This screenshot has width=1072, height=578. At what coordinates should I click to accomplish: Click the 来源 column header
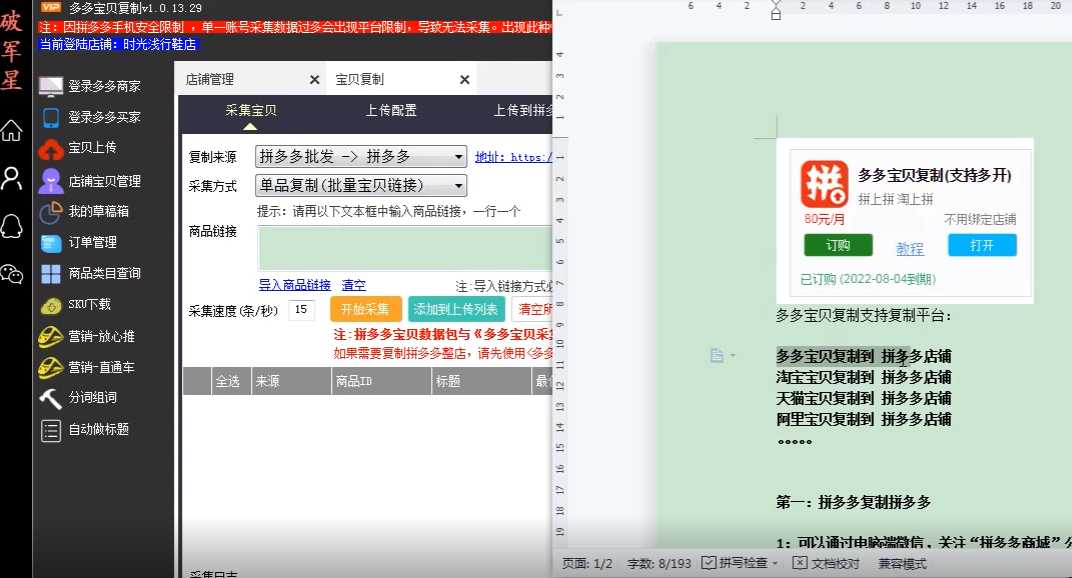[291, 381]
